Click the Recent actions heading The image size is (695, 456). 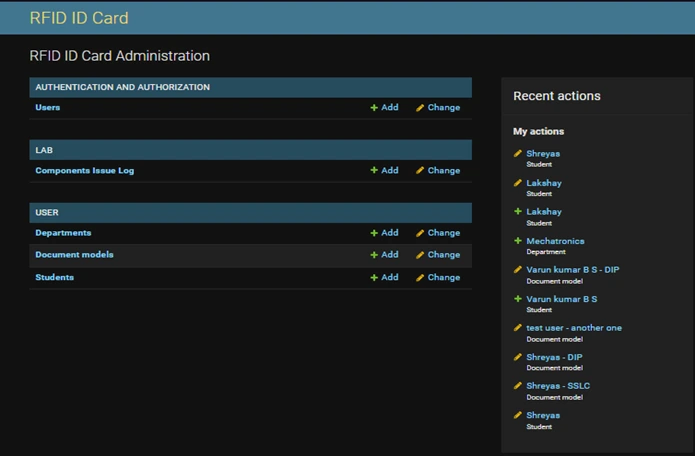coord(557,96)
